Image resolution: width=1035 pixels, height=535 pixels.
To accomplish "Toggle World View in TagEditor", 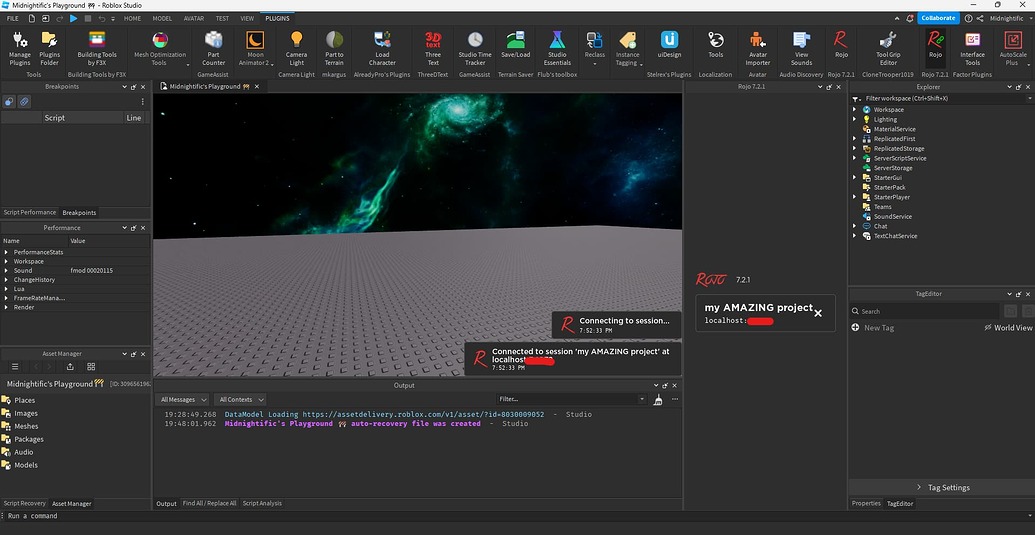I will coord(1008,327).
